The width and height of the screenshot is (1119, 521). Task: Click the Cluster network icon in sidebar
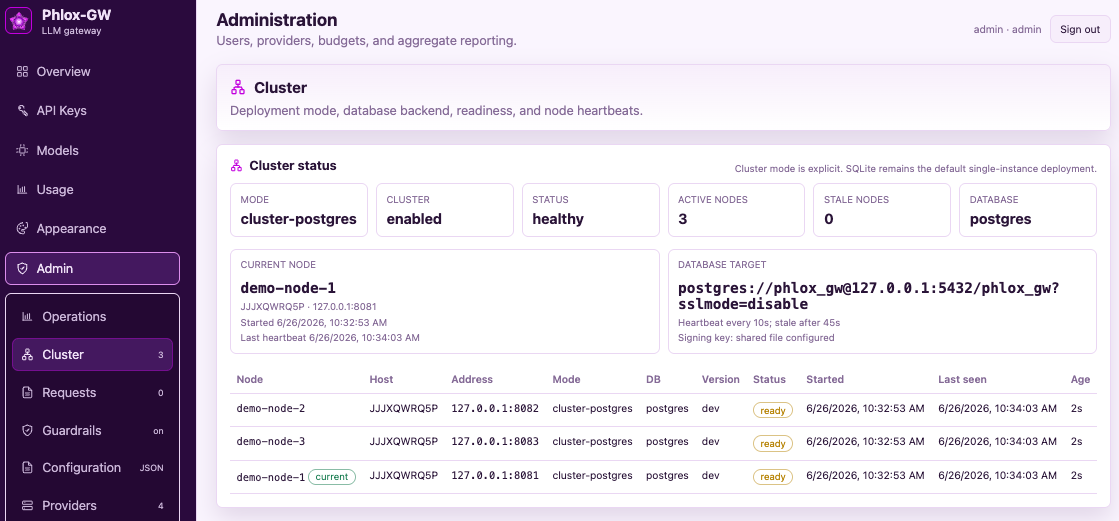[28, 355]
